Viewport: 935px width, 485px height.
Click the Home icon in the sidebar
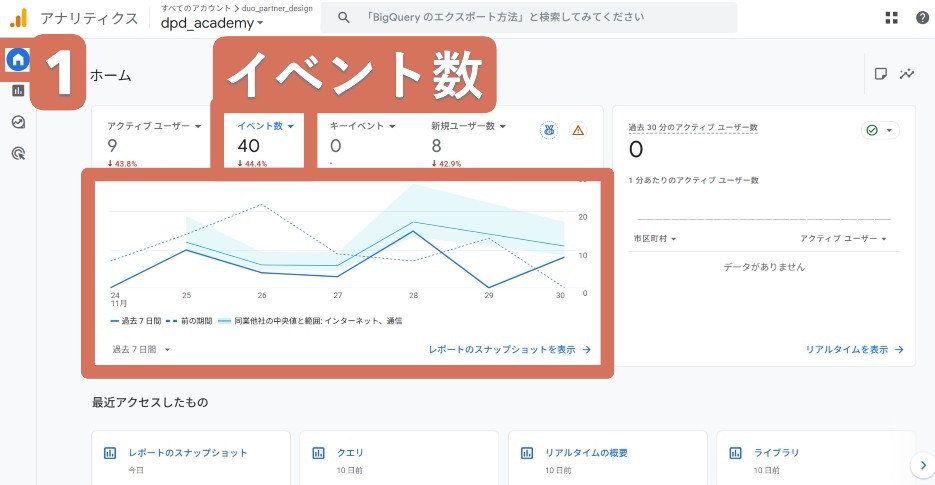[x=17, y=60]
